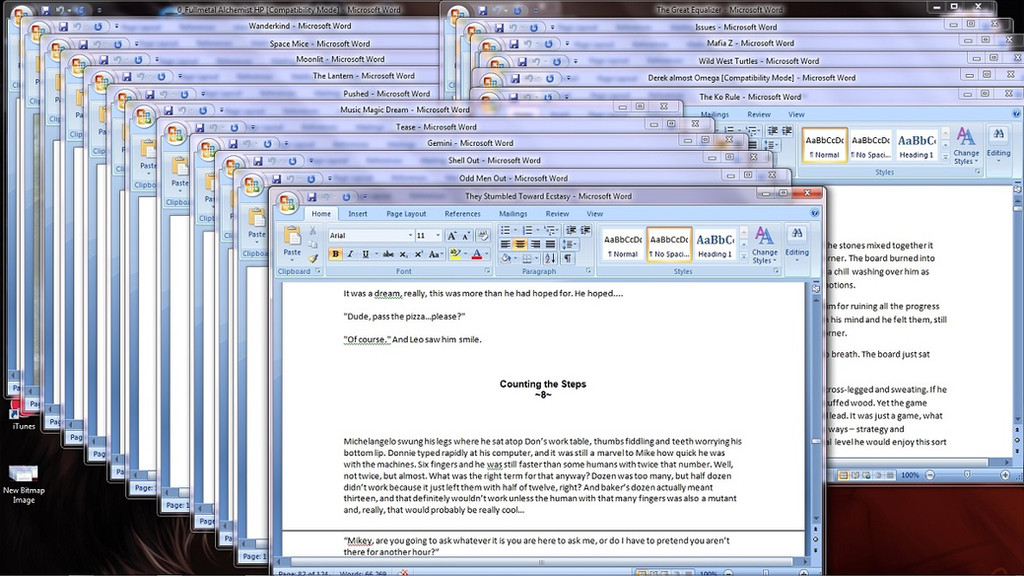
Task: Open View tab in front window
Action: (594, 214)
